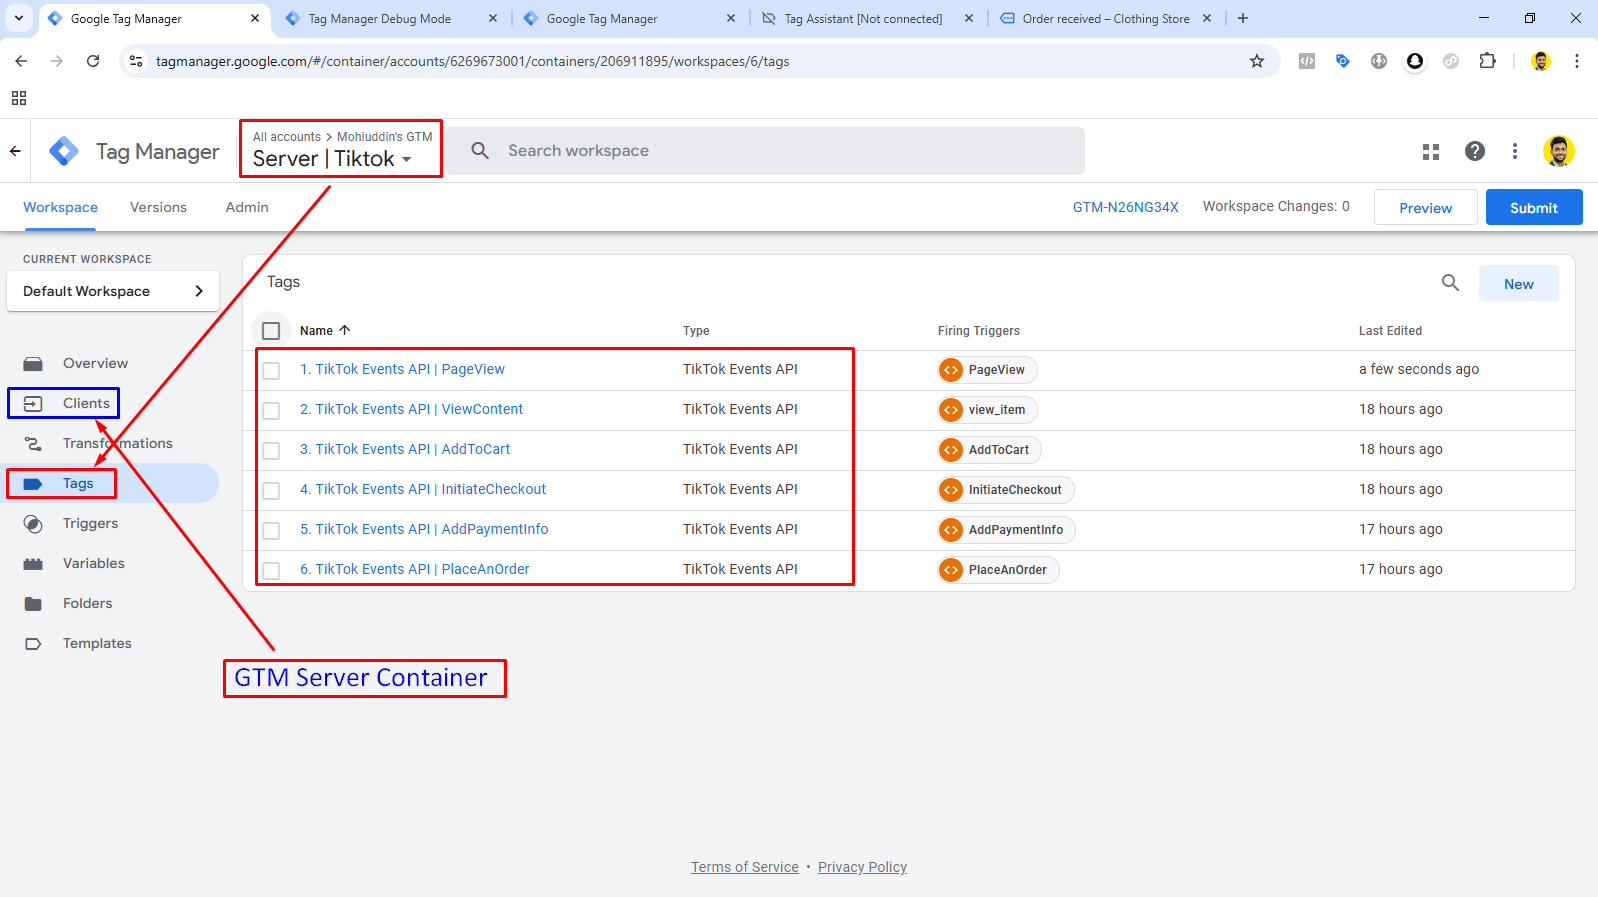1598x897 pixels.
Task: Open the three-dot more options in header
Action: coord(1515,151)
